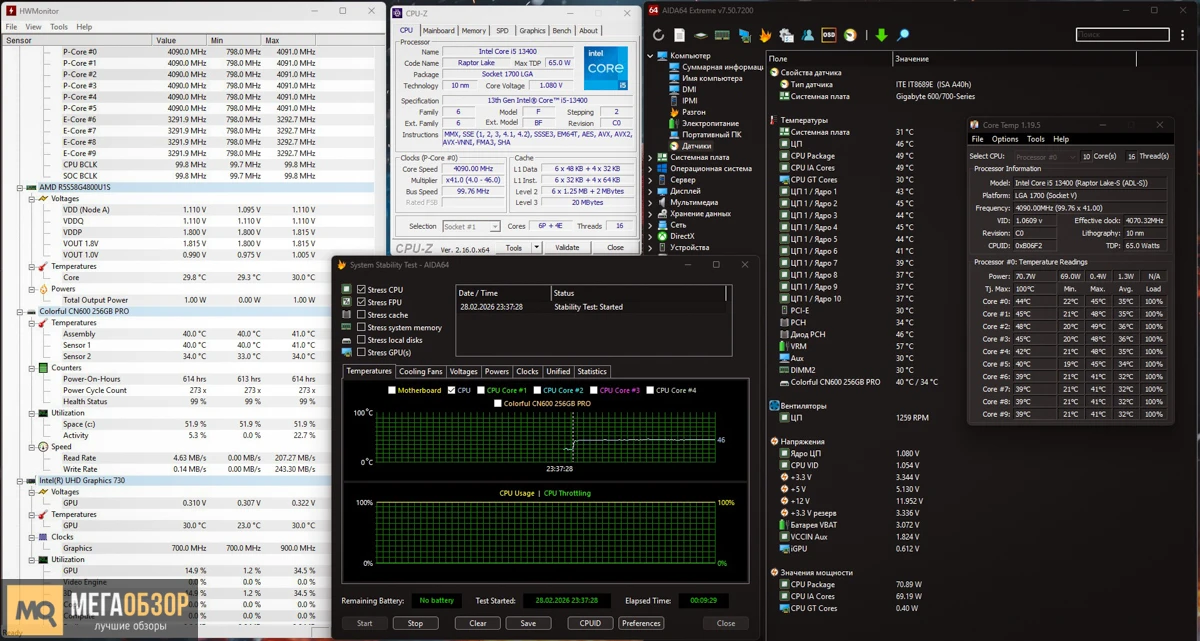Click the Validate button in CPU-Z
The image size is (1200, 641).
pos(568,248)
